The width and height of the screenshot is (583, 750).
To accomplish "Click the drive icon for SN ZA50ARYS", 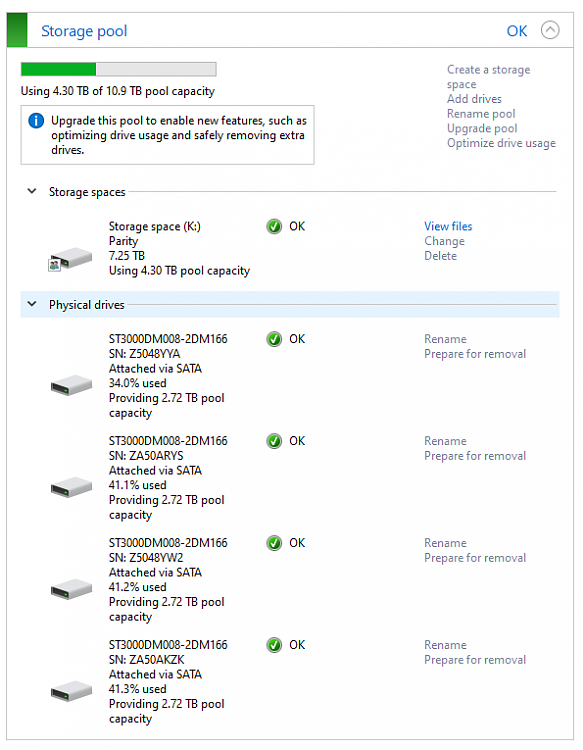I will pos(71,487).
